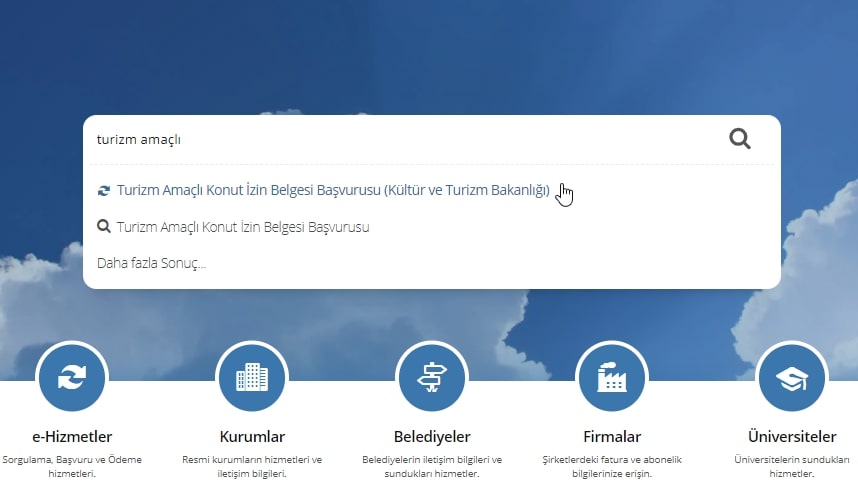
Task: Click the magnifier icon beside second suggestion
Action: tap(103, 226)
